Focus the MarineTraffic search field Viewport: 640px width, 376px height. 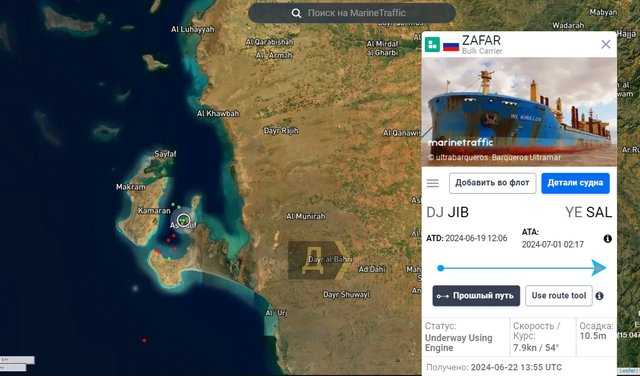352,13
